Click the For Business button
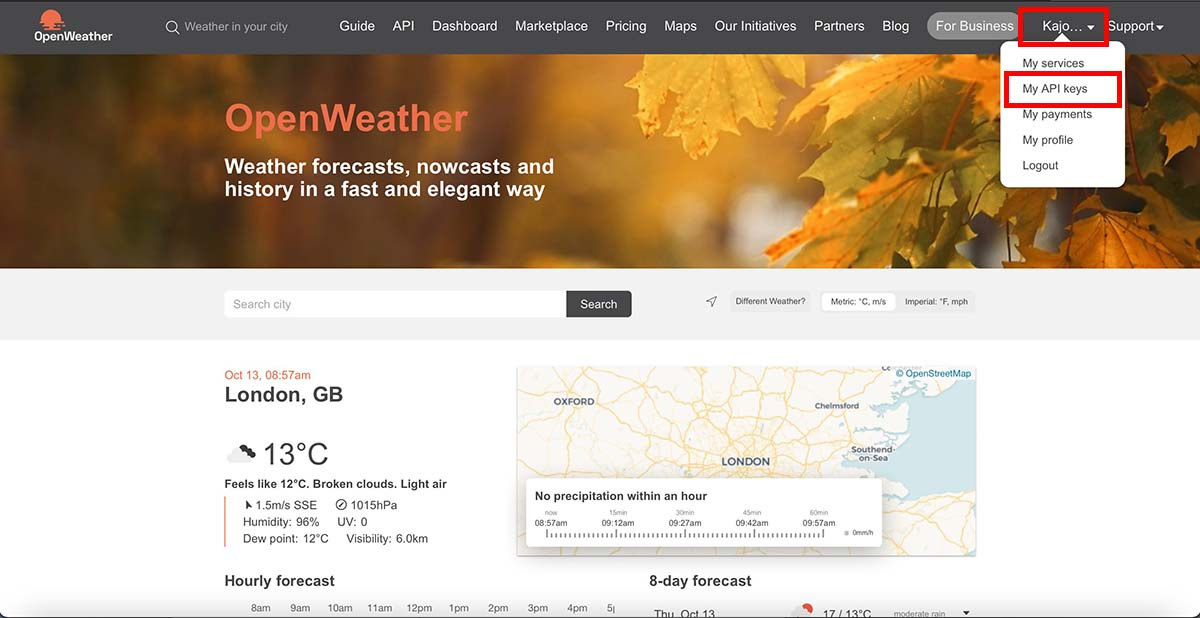 [x=974, y=26]
